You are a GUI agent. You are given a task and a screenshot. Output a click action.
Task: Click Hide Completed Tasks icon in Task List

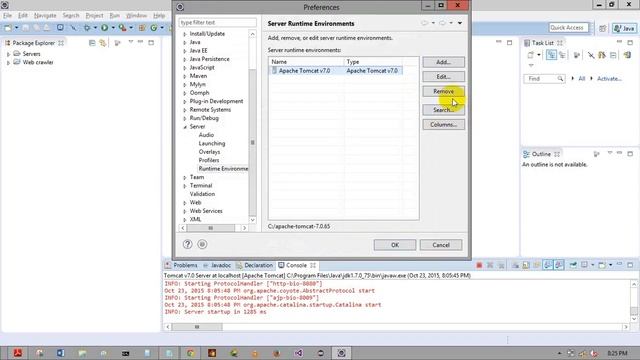tap(591, 55)
